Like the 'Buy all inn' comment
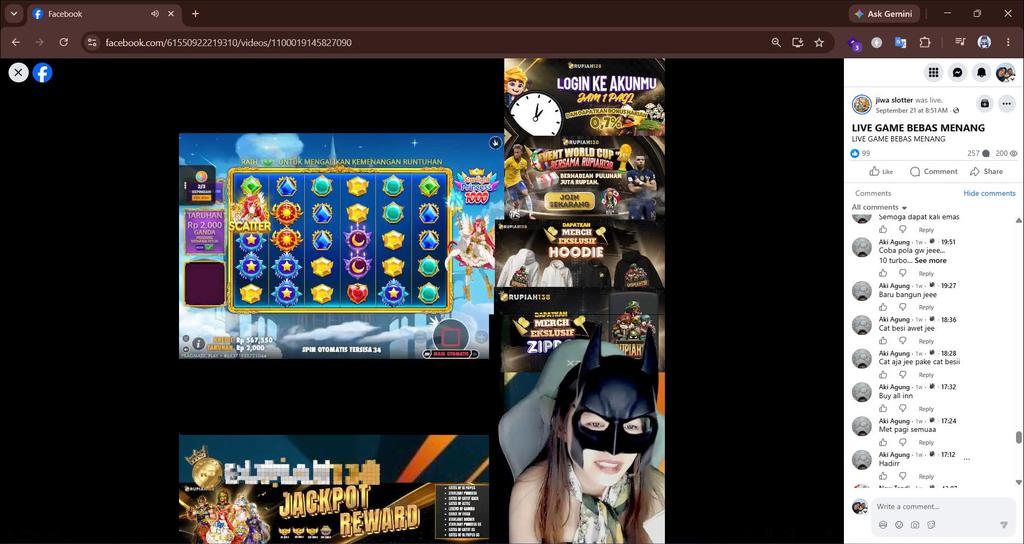This screenshot has width=1024, height=544. point(883,409)
